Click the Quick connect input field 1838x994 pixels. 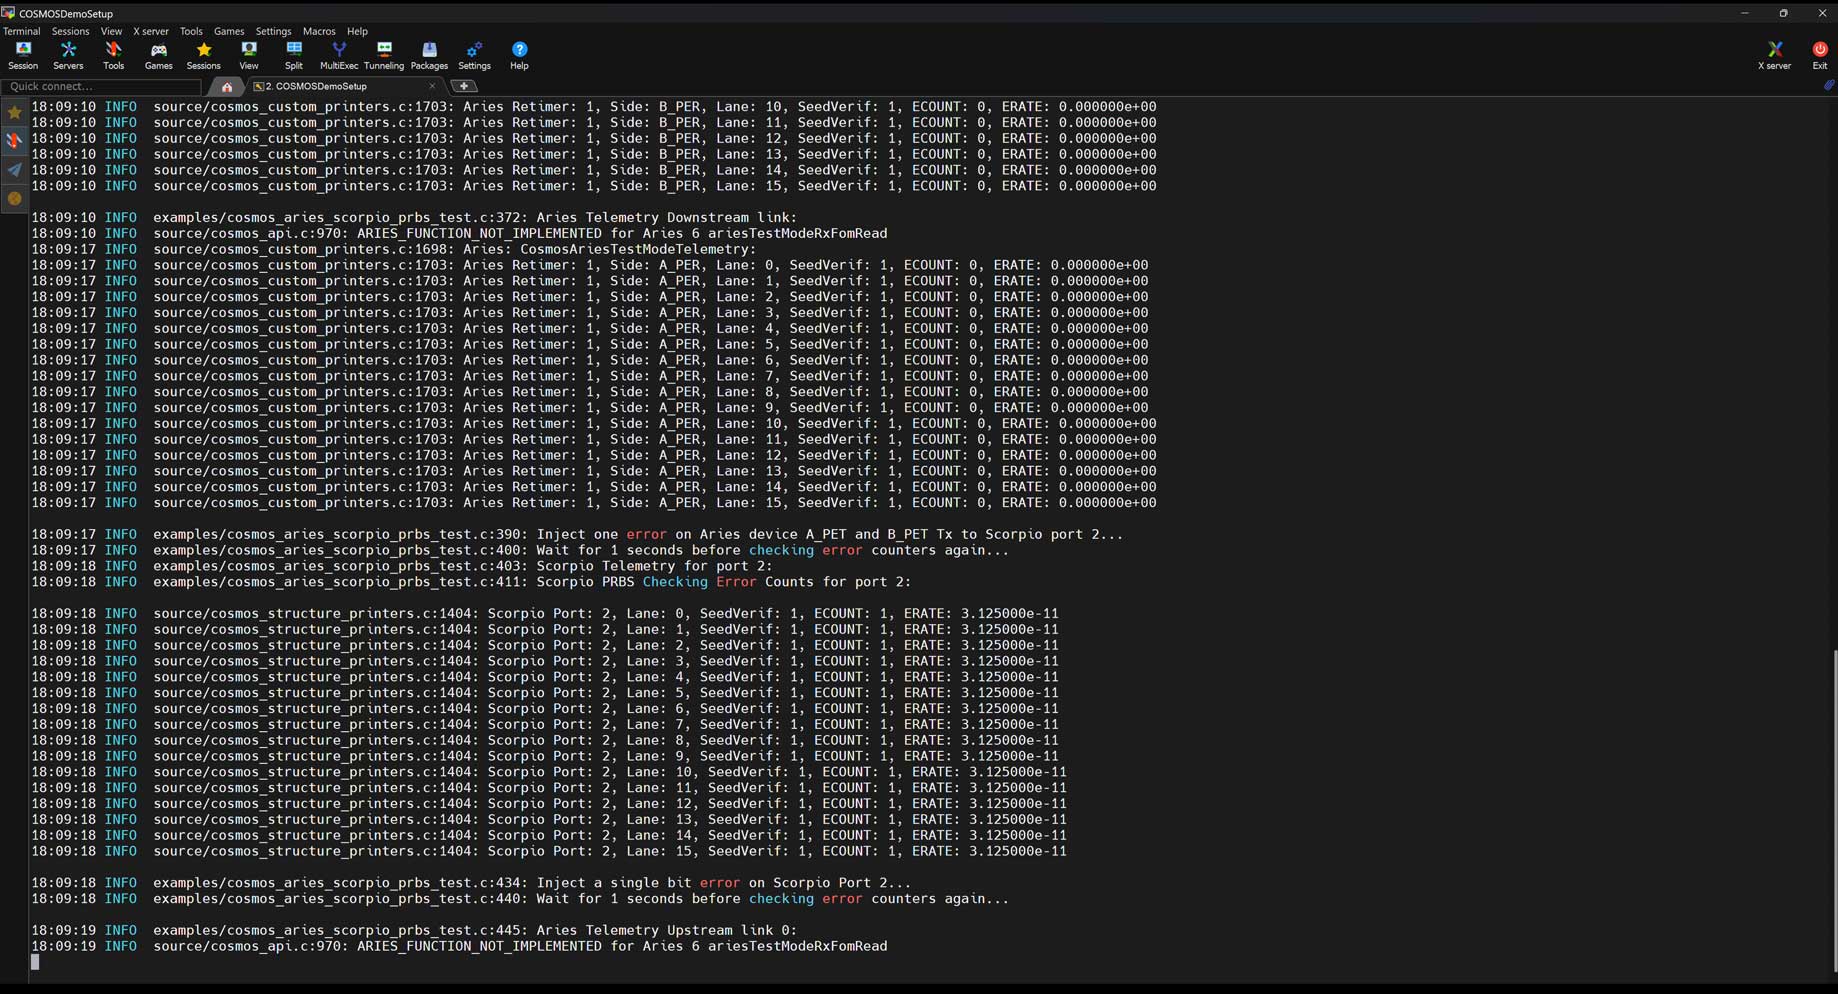[x=100, y=87]
